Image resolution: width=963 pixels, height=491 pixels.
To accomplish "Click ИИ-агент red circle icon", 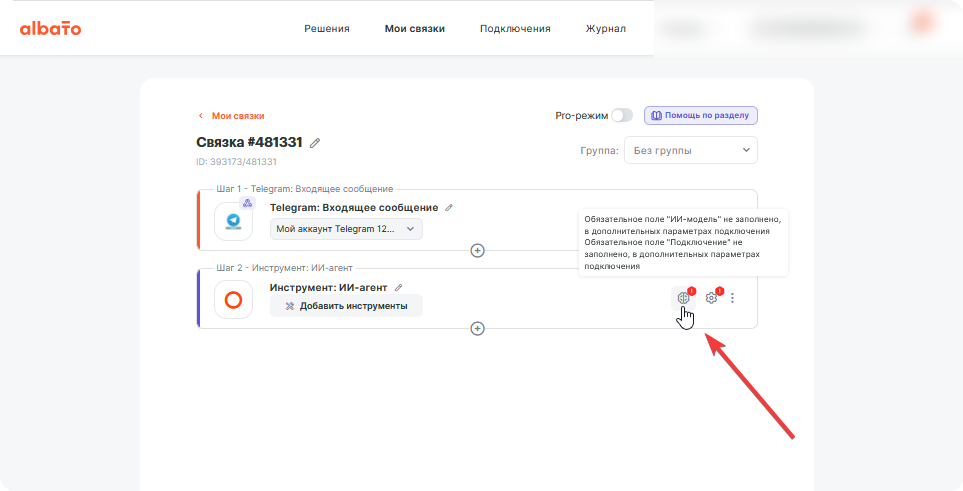I will tap(233, 300).
